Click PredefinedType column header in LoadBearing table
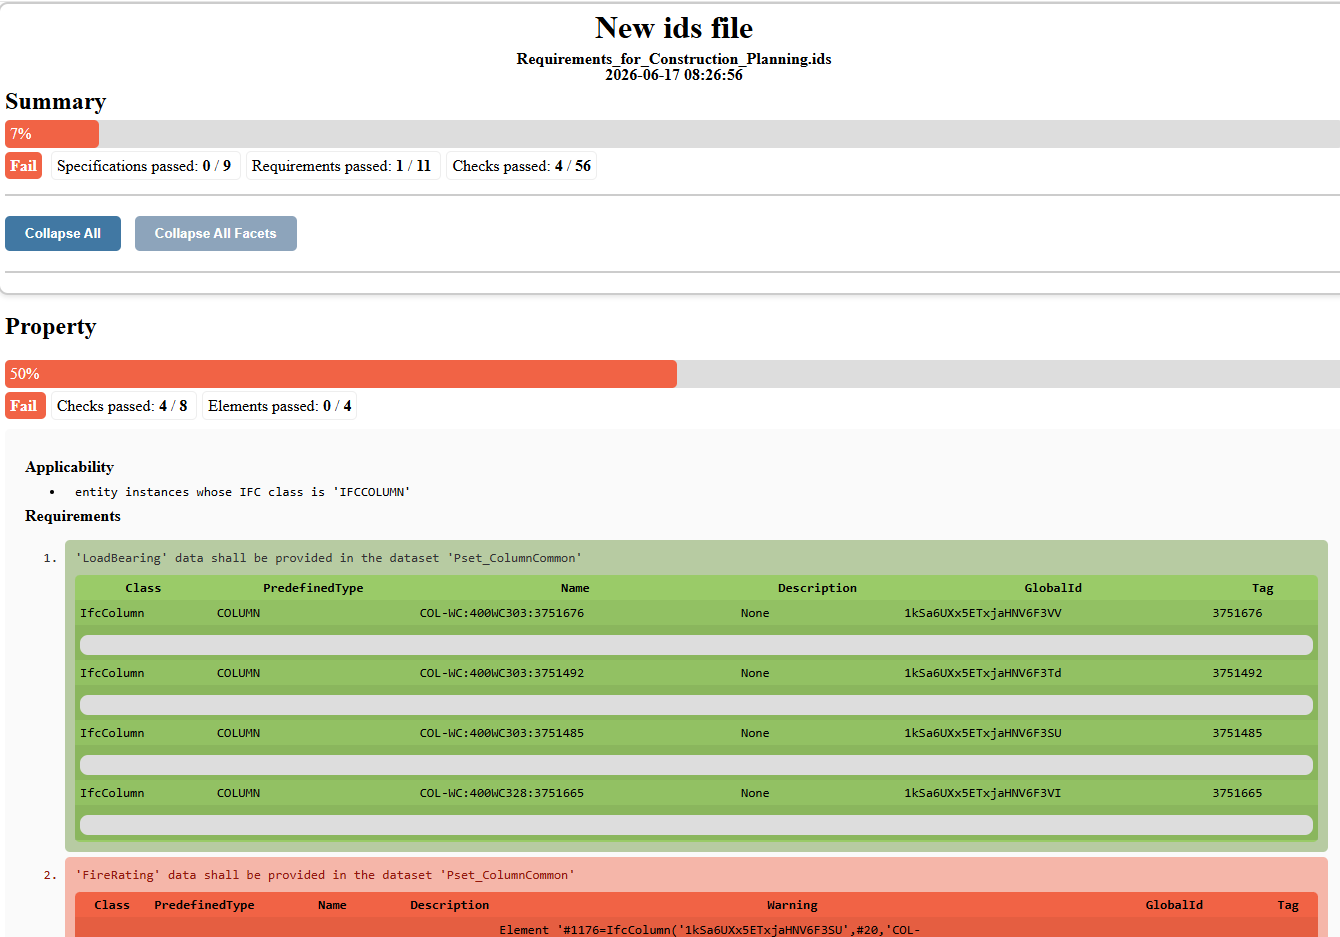Image resolution: width=1340 pixels, height=937 pixels. [313, 588]
